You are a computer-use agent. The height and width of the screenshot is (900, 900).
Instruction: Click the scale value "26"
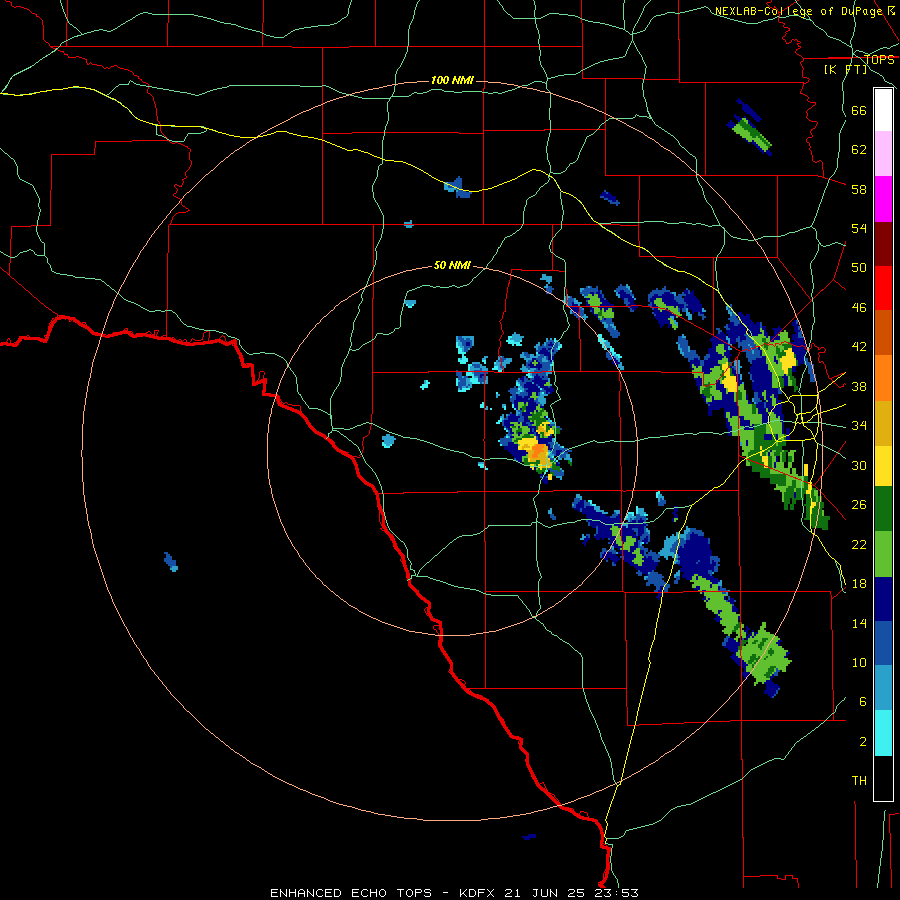coord(859,505)
